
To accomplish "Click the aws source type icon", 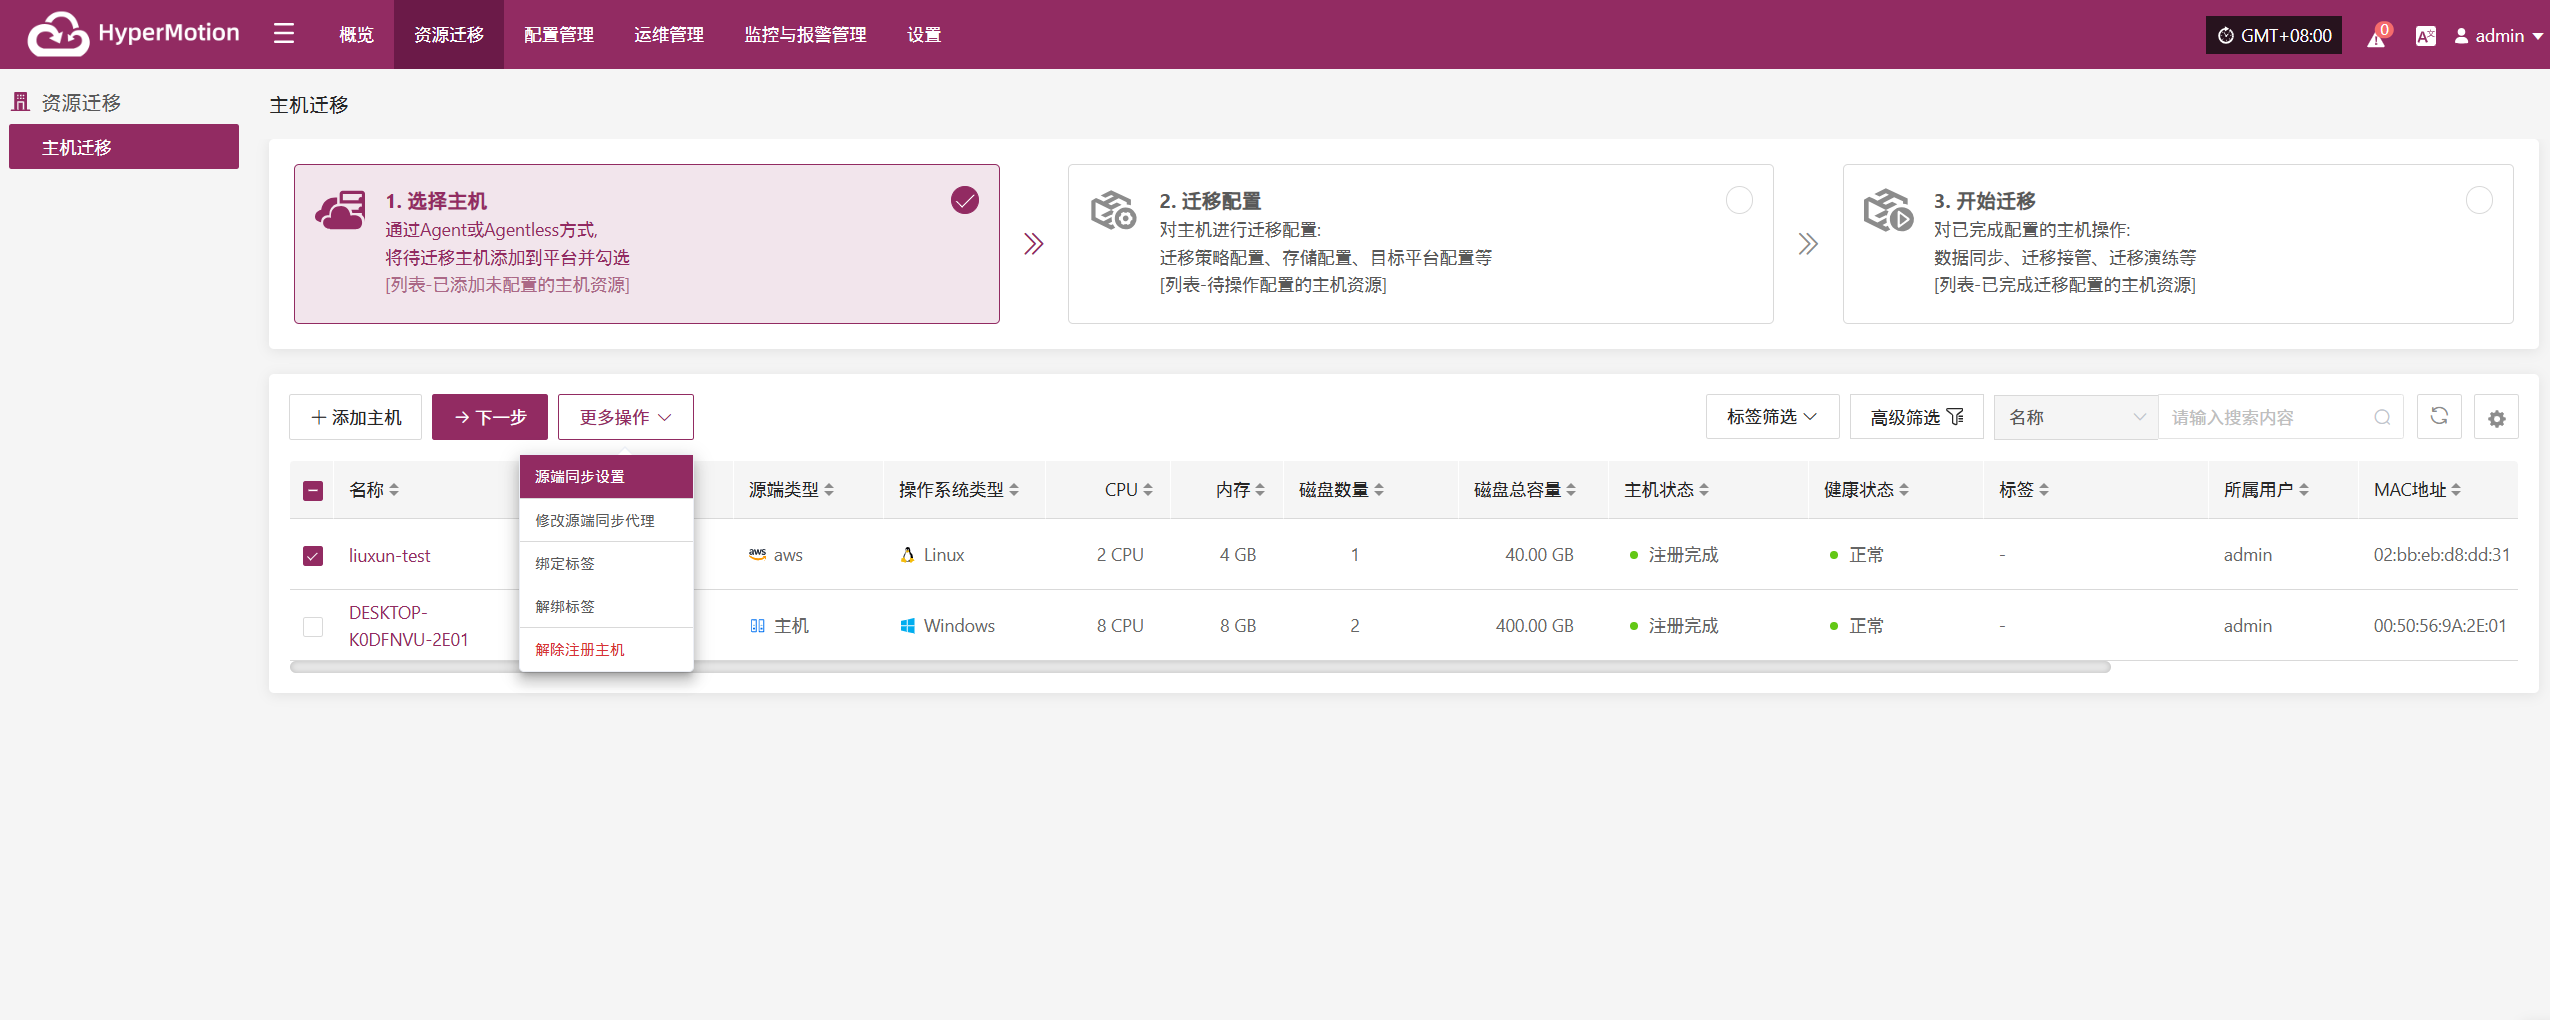I will point(757,554).
